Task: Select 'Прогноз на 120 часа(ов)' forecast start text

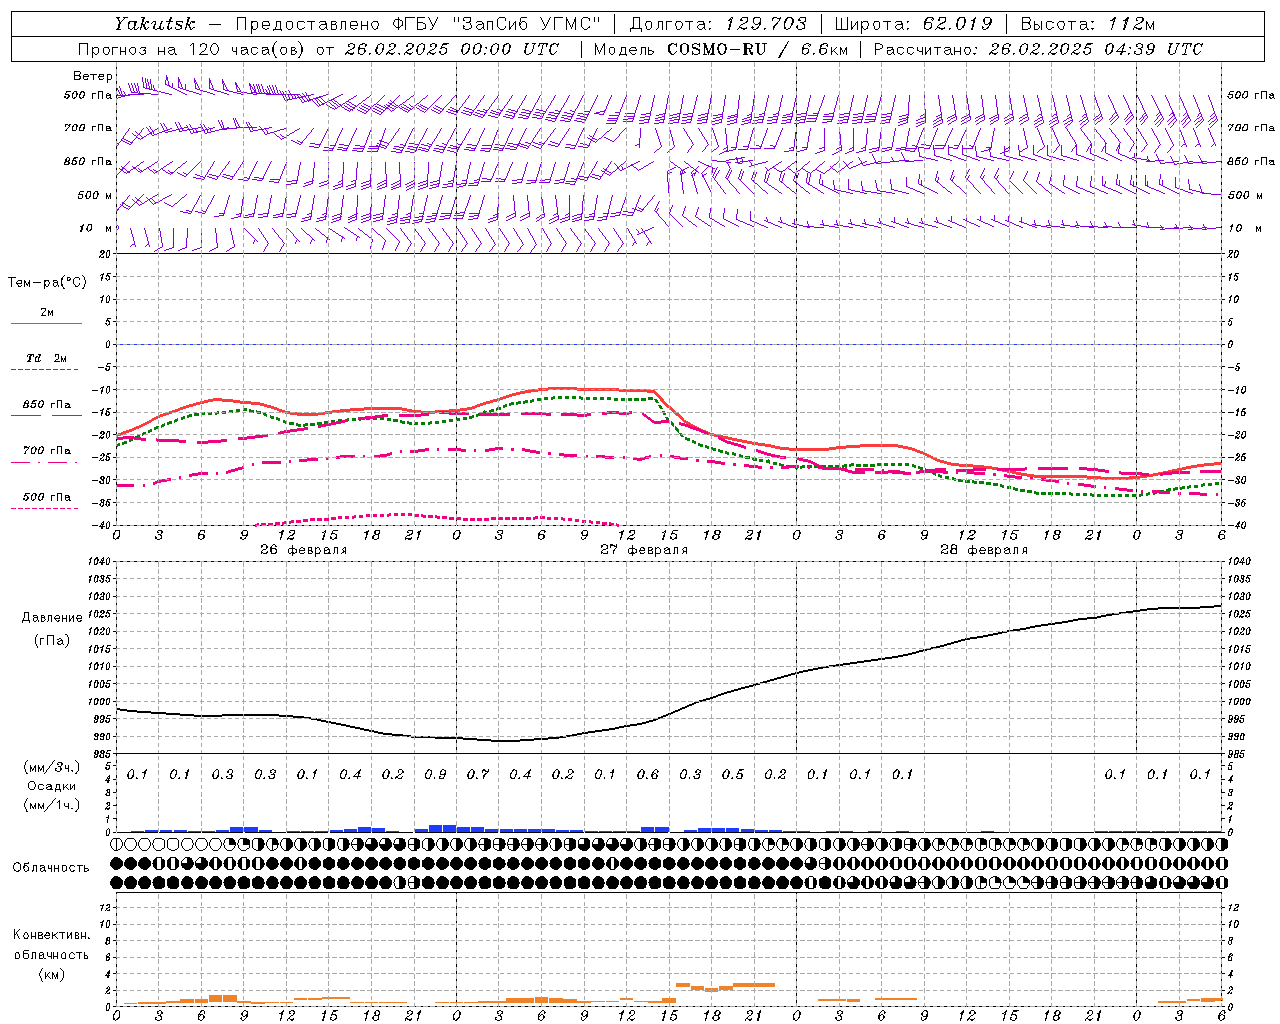Action: tap(192, 49)
